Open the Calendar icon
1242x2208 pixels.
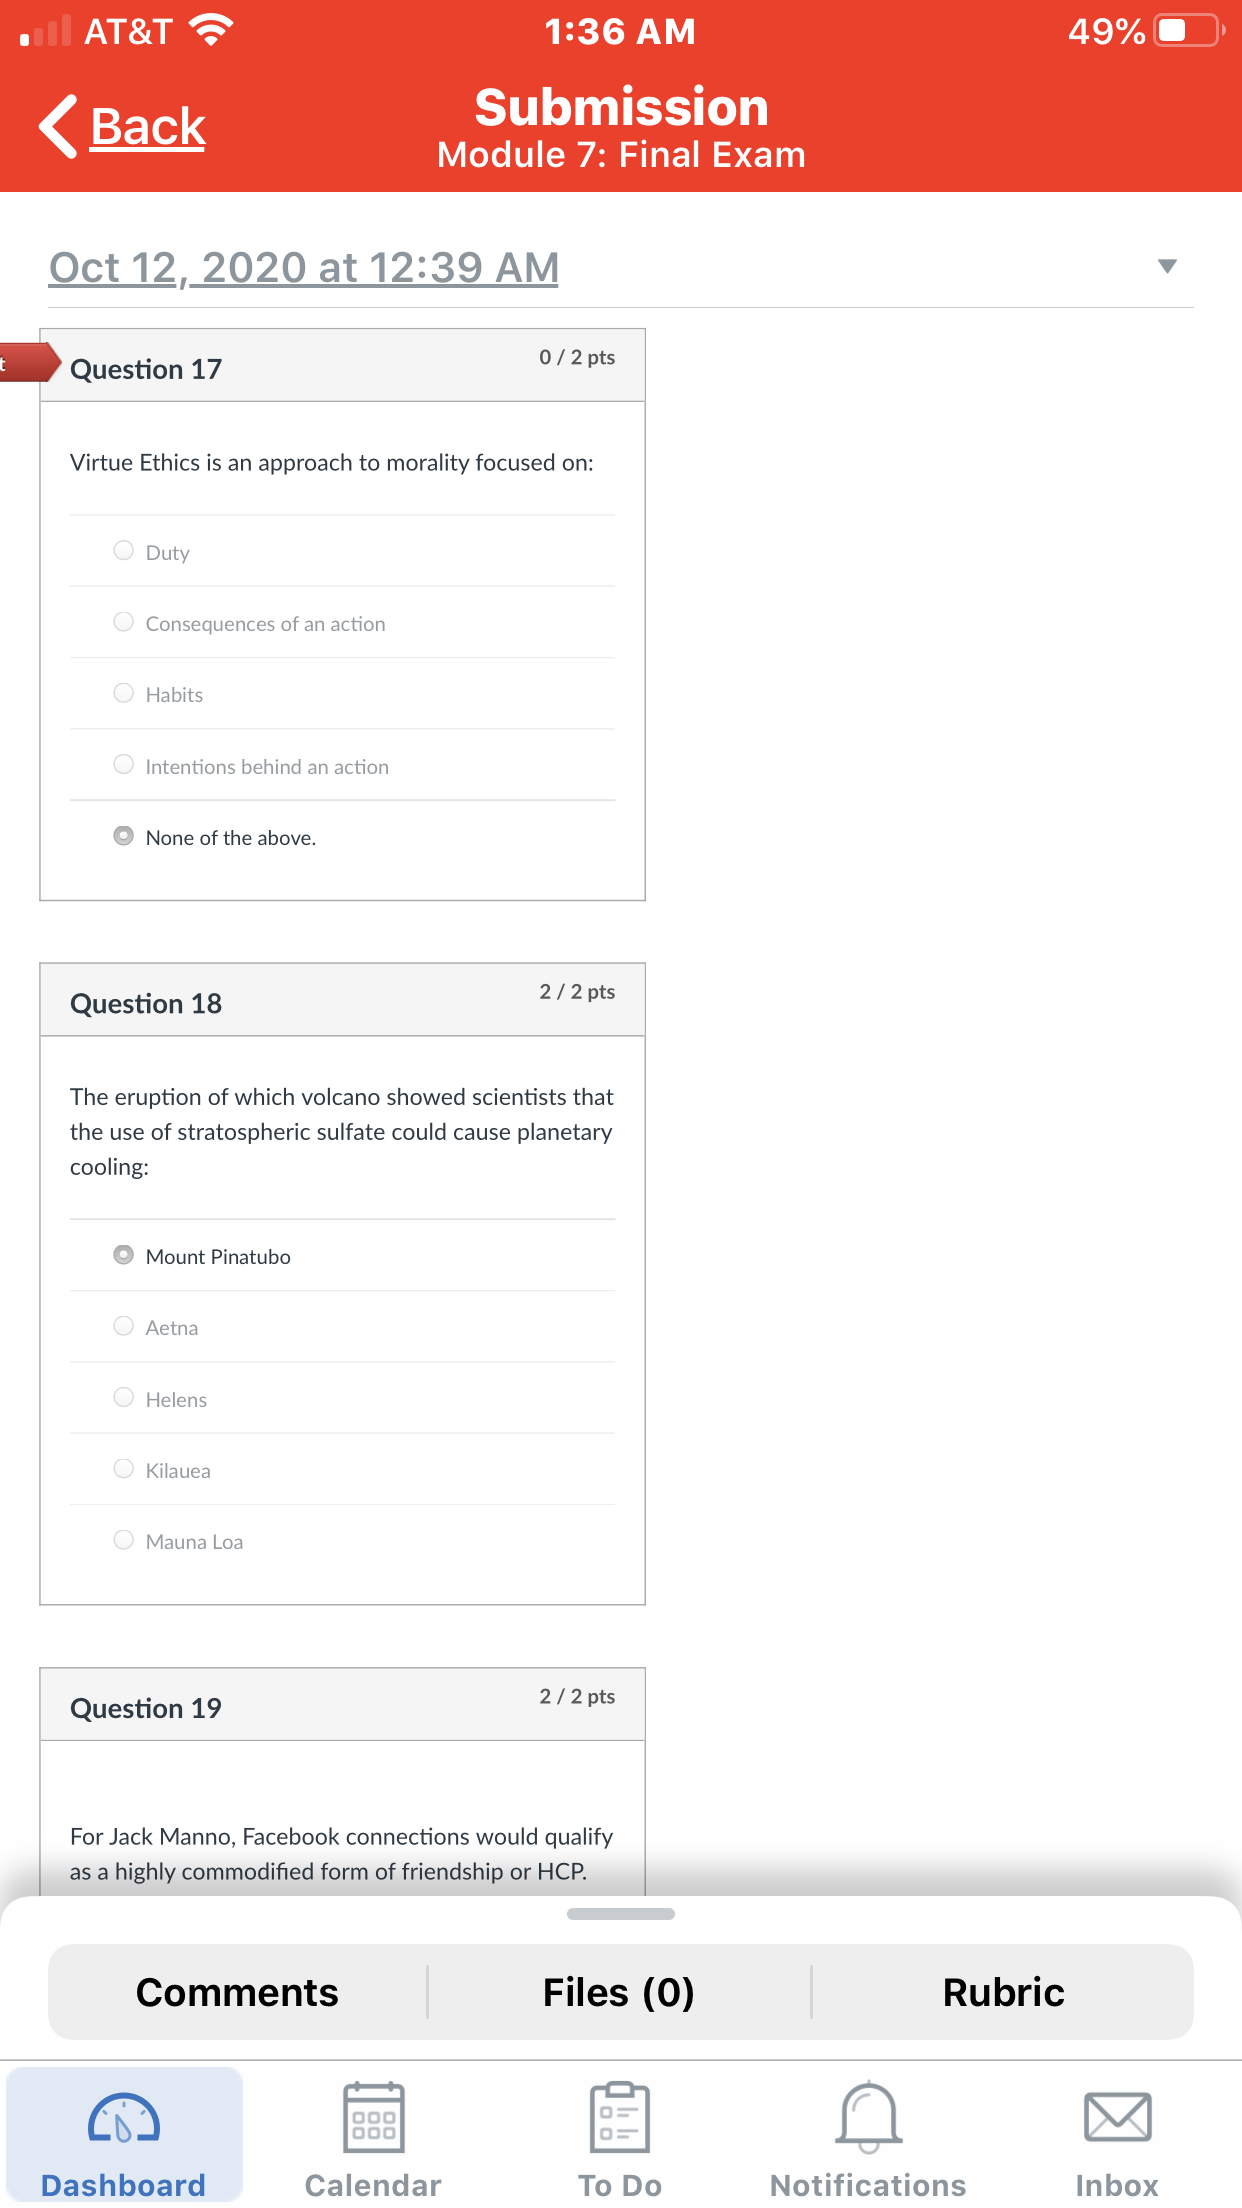click(x=373, y=2117)
